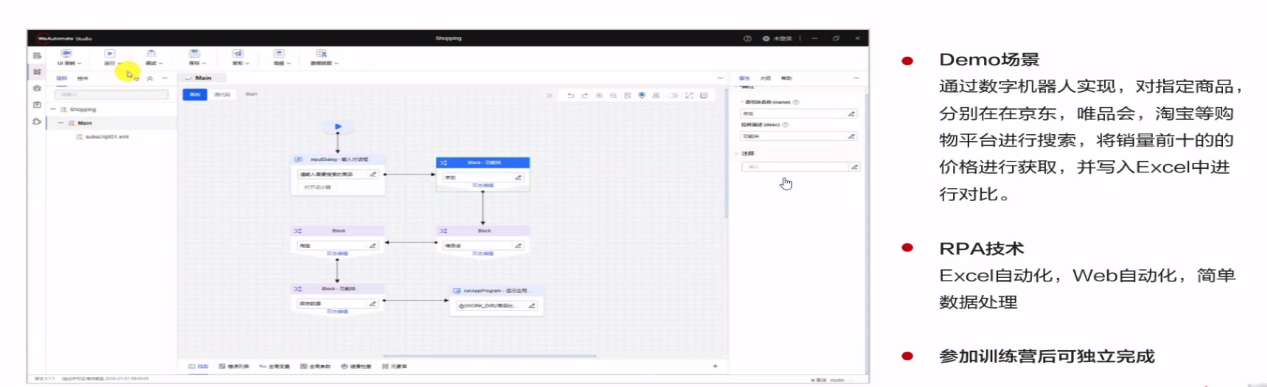This screenshot has width=1267, height=387.
Task: Click the 保存 save toolbar icon
Action: 194,53
